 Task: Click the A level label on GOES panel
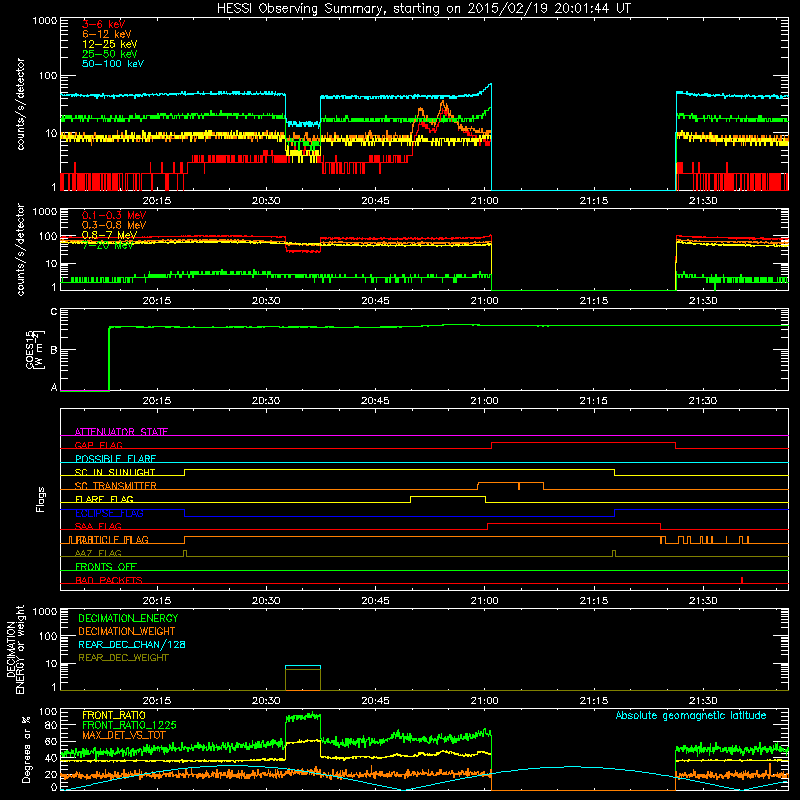coord(54,387)
